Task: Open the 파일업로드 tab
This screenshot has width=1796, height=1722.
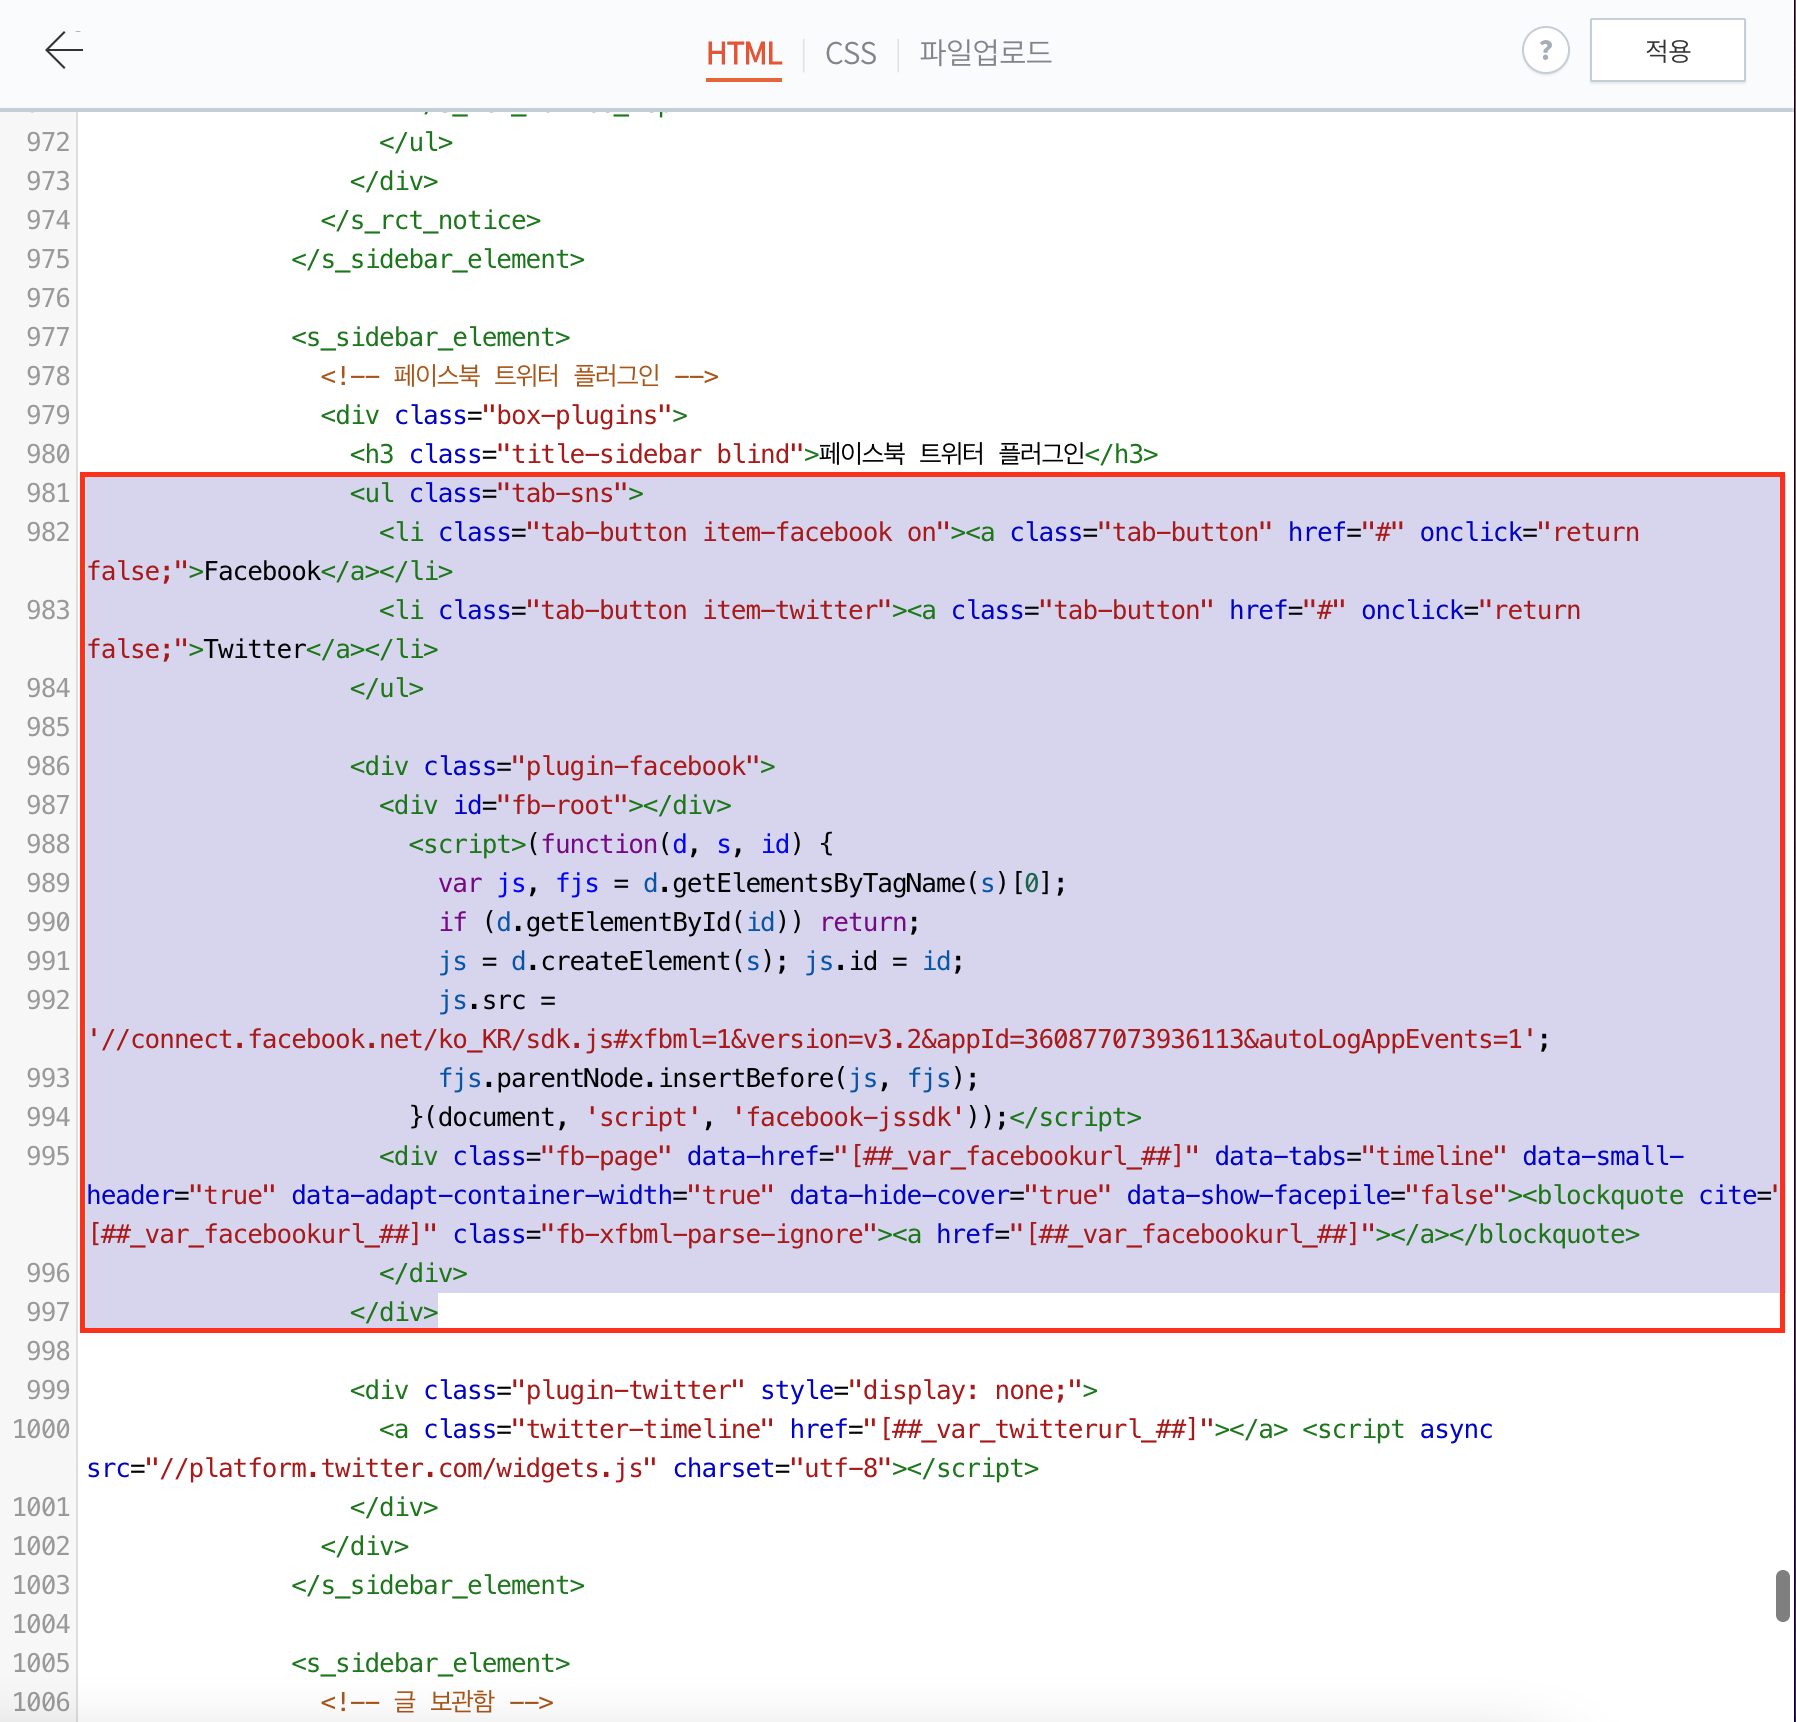Action: pos(985,52)
